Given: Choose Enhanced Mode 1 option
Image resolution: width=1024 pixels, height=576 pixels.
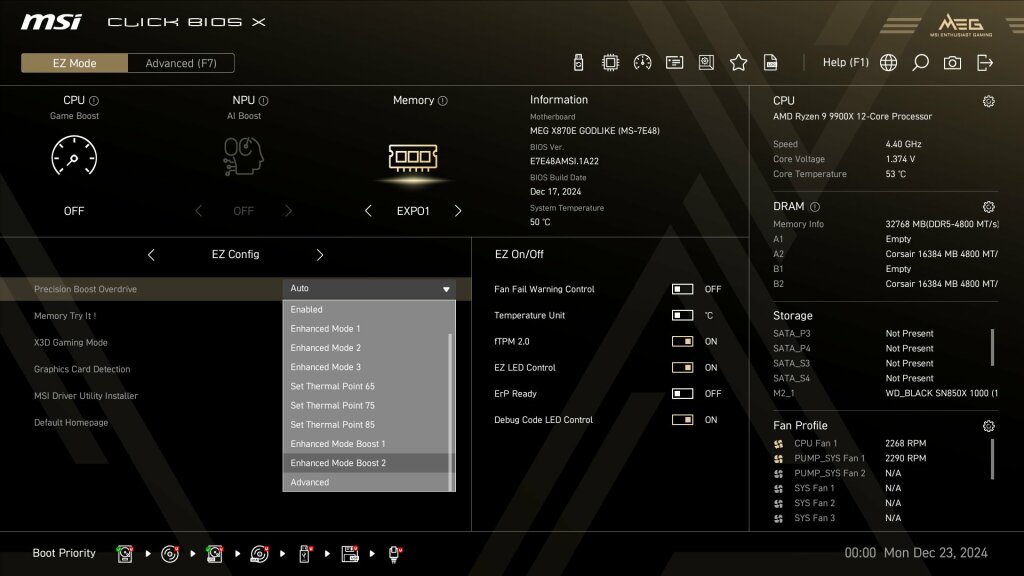Looking at the screenshot, I should (366, 328).
